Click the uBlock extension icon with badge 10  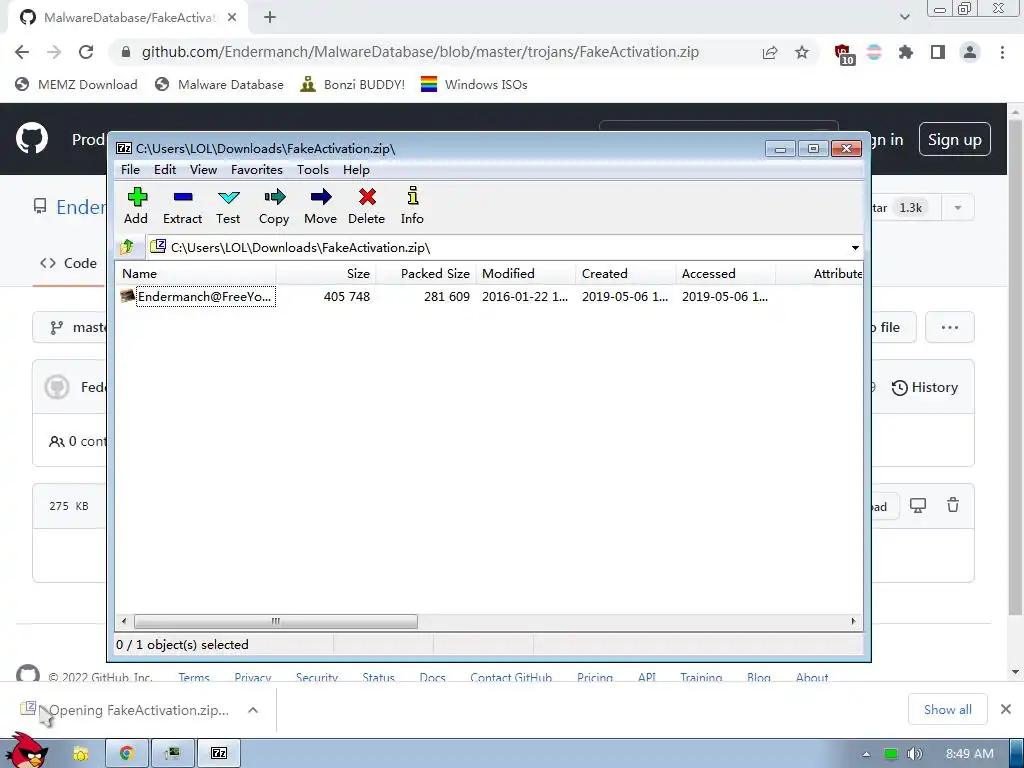843,54
